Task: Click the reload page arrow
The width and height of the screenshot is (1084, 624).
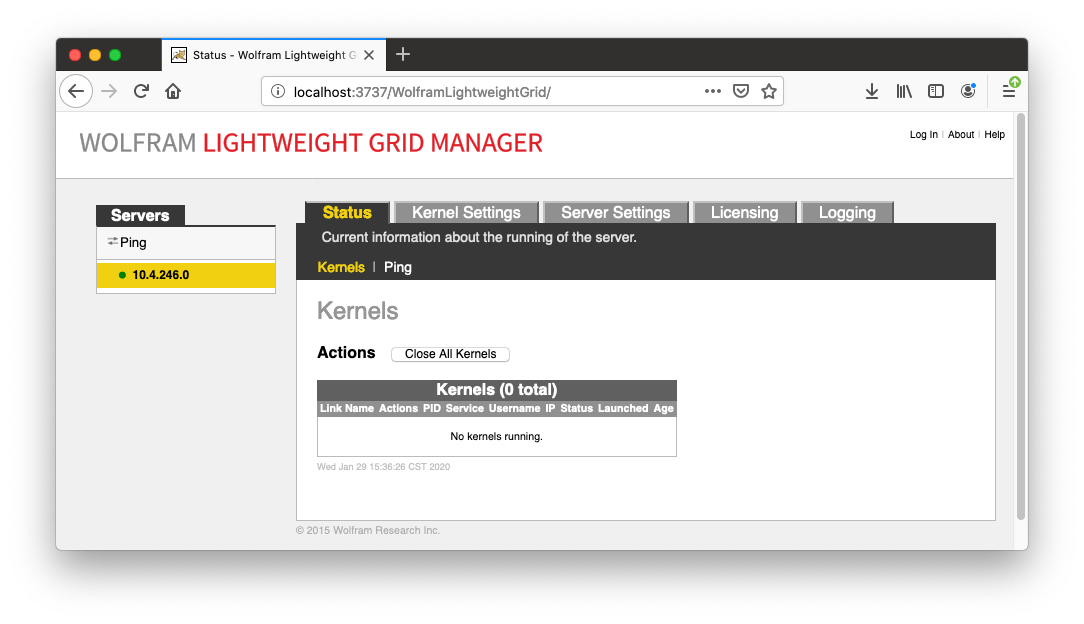Action: click(x=141, y=91)
